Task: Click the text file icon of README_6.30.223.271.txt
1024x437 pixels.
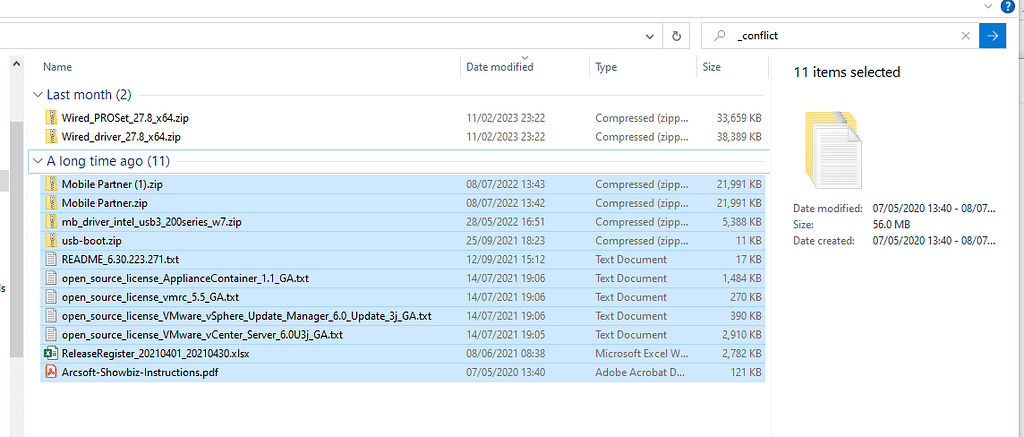Action: point(52,259)
